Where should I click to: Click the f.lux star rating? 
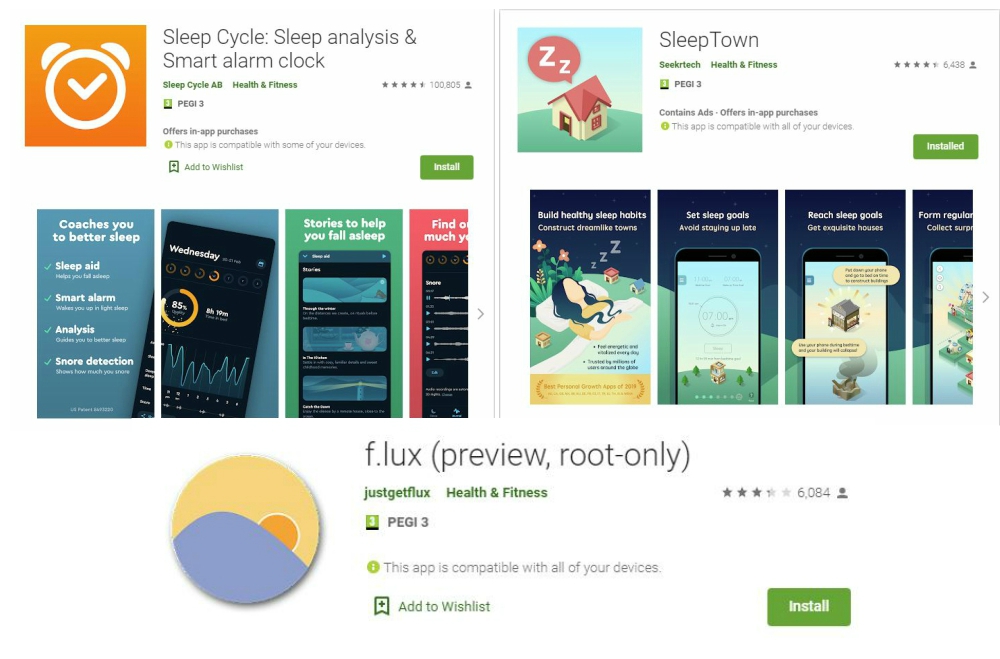pyautogui.click(x=756, y=492)
